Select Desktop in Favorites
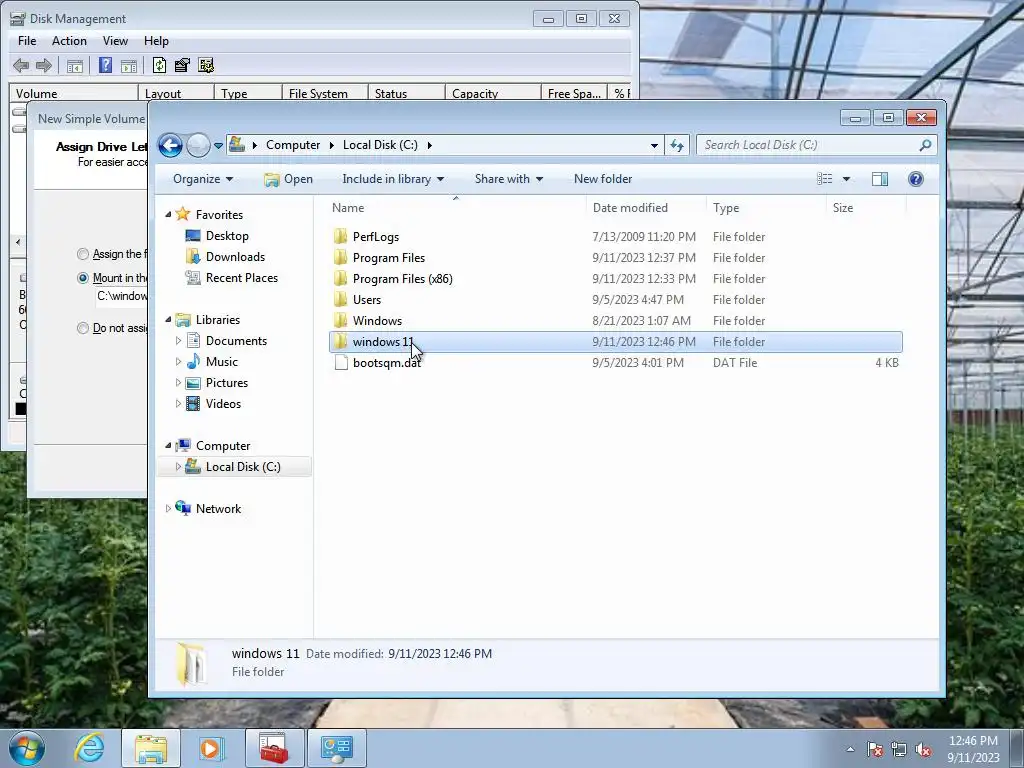The height and width of the screenshot is (768, 1024). point(227,236)
